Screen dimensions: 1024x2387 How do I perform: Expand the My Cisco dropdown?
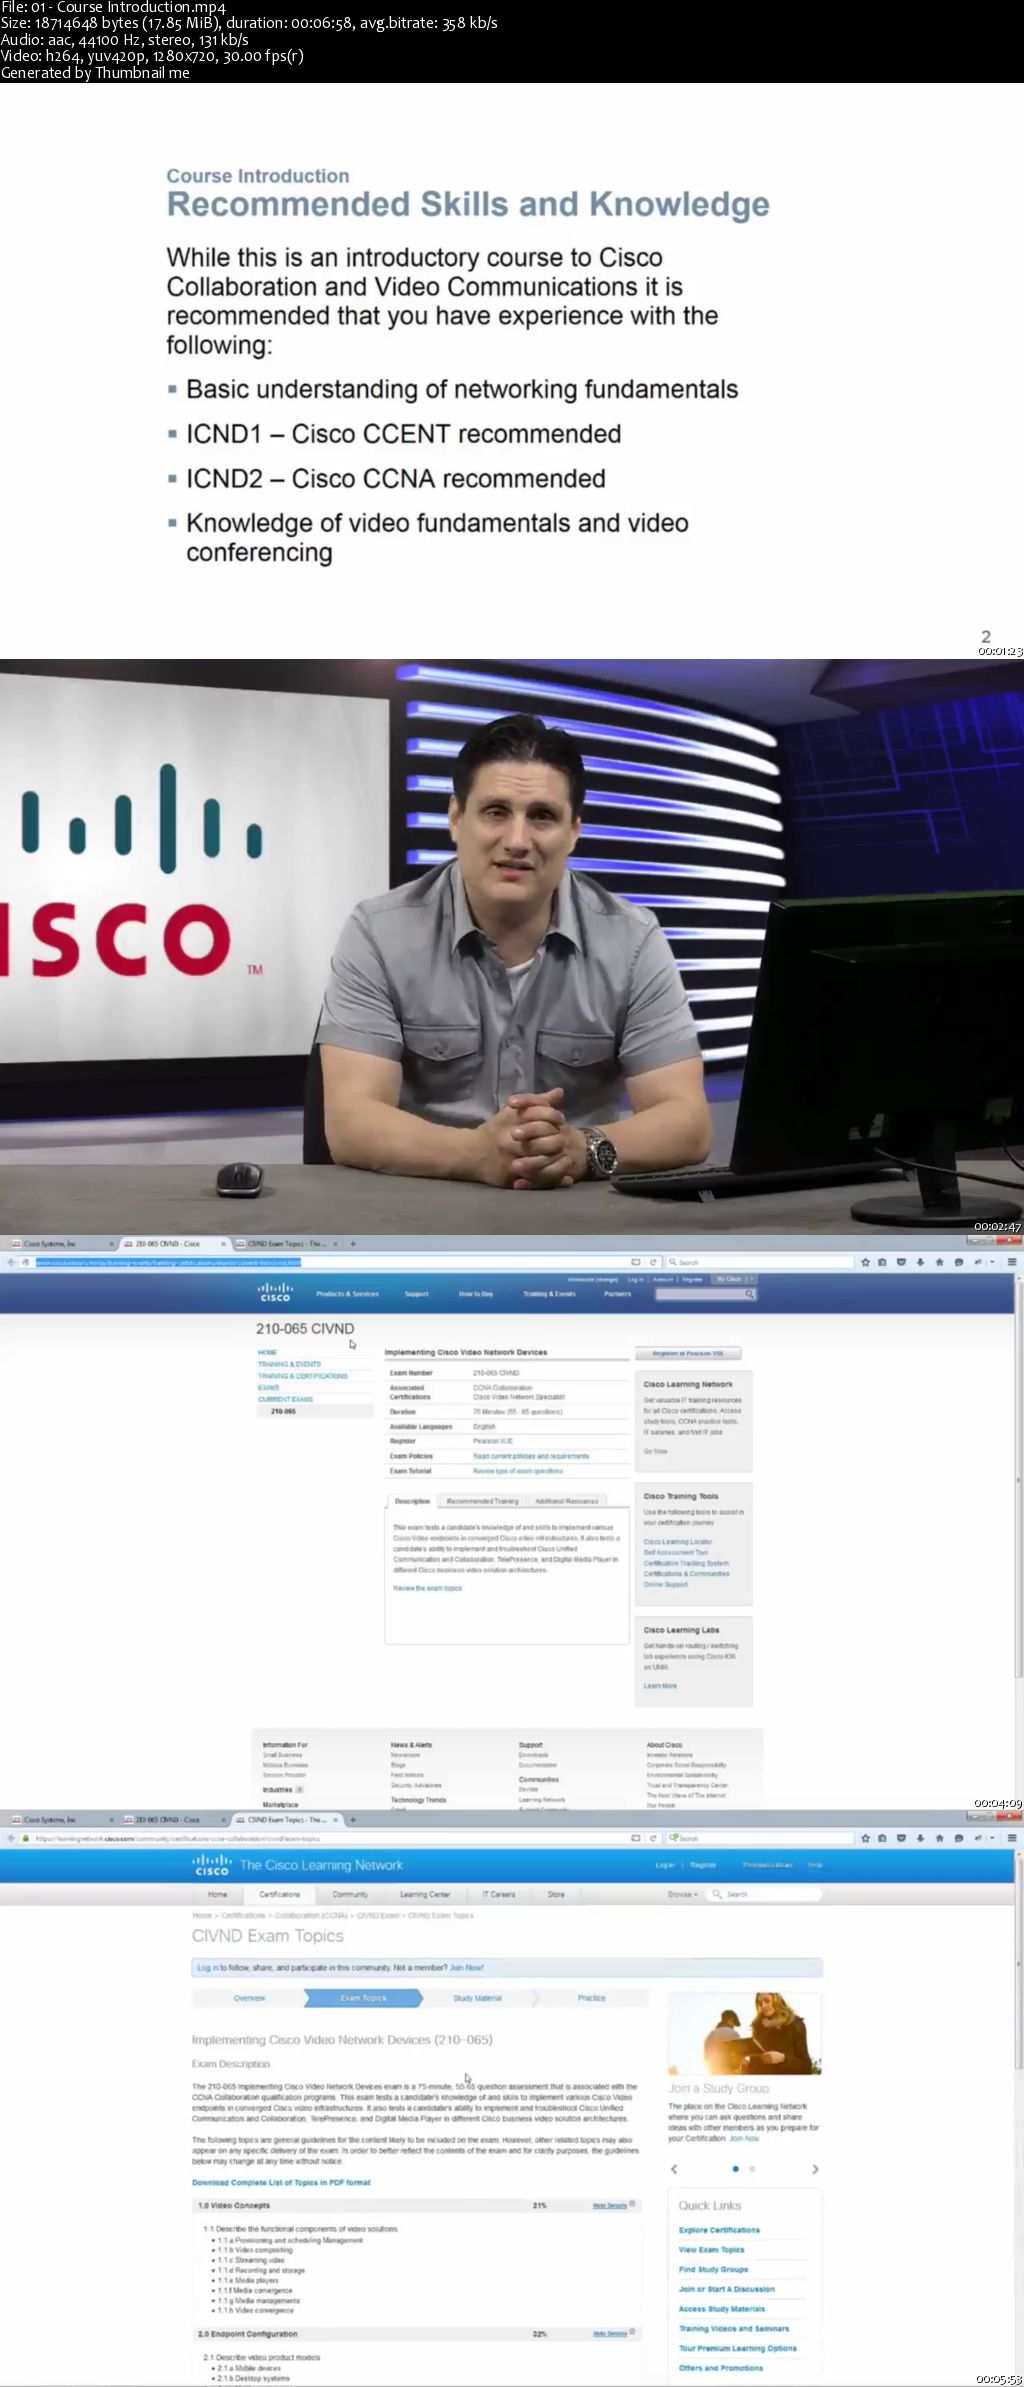(735, 1279)
